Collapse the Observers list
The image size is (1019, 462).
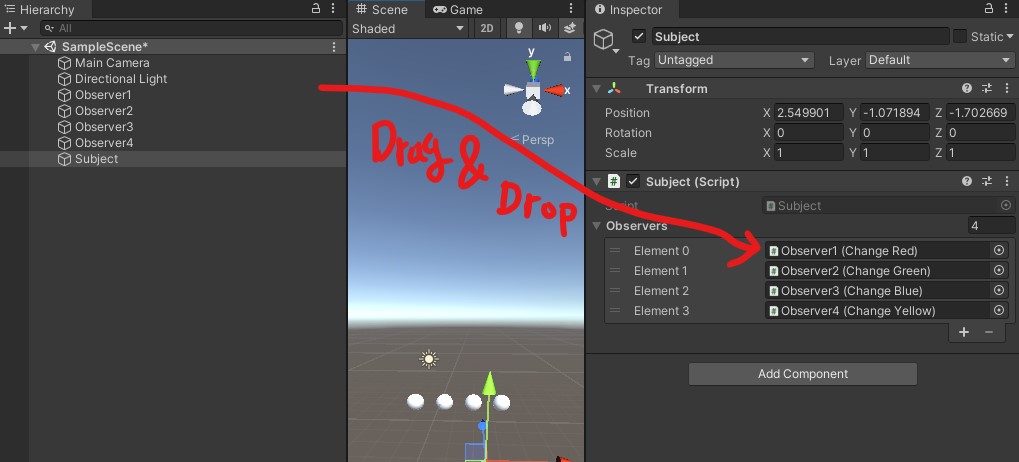pyautogui.click(x=596, y=226)
